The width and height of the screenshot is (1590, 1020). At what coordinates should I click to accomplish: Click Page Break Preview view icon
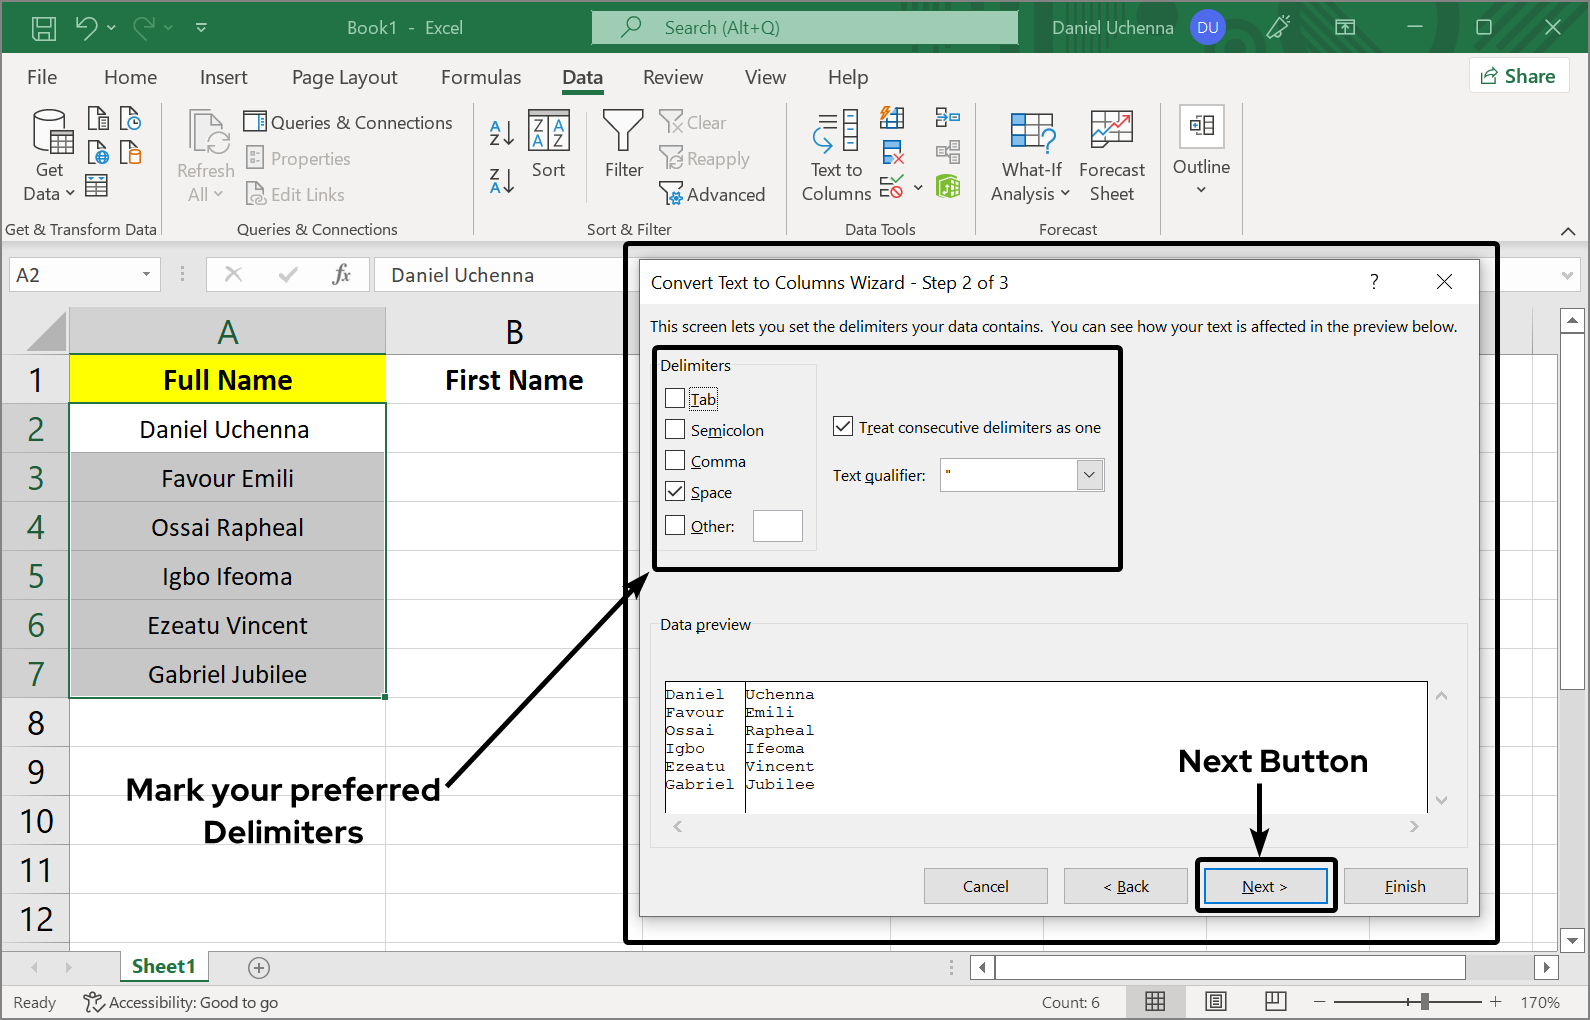(x=1275, y=1001)
